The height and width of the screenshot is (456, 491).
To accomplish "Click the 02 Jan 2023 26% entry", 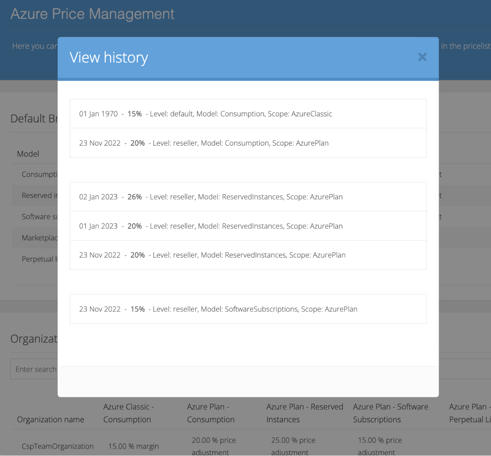I will click(x=248, y=197).
